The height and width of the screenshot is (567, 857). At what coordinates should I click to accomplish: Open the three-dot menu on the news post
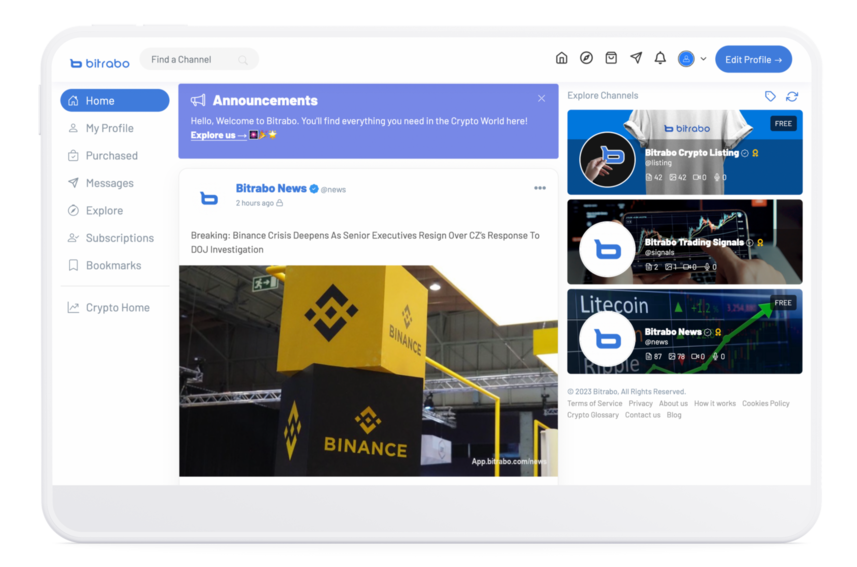click(540, 188)
